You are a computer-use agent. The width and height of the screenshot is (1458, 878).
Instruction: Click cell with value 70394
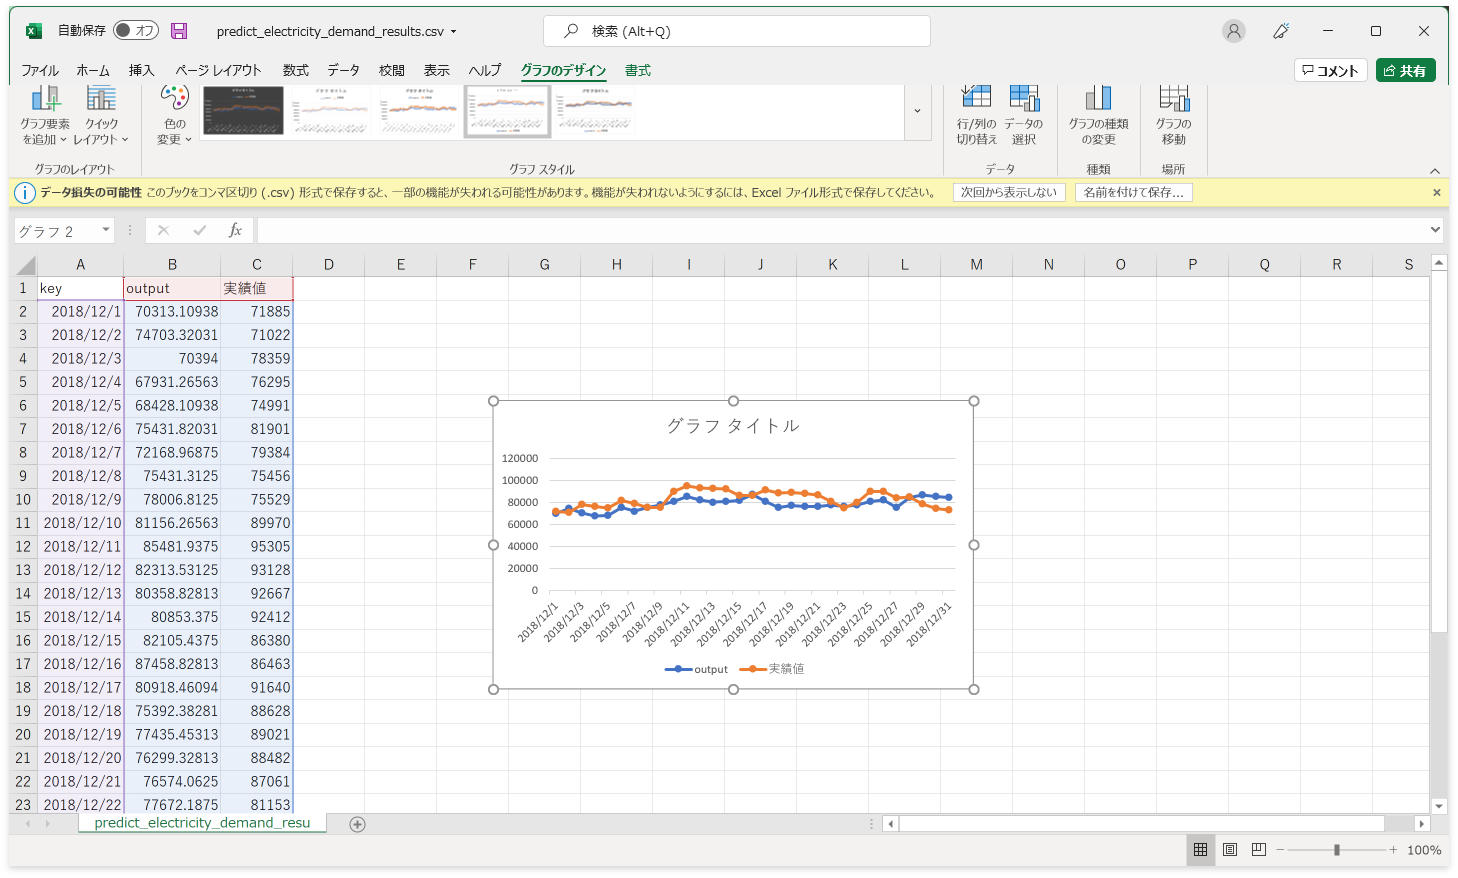(172, 358)
